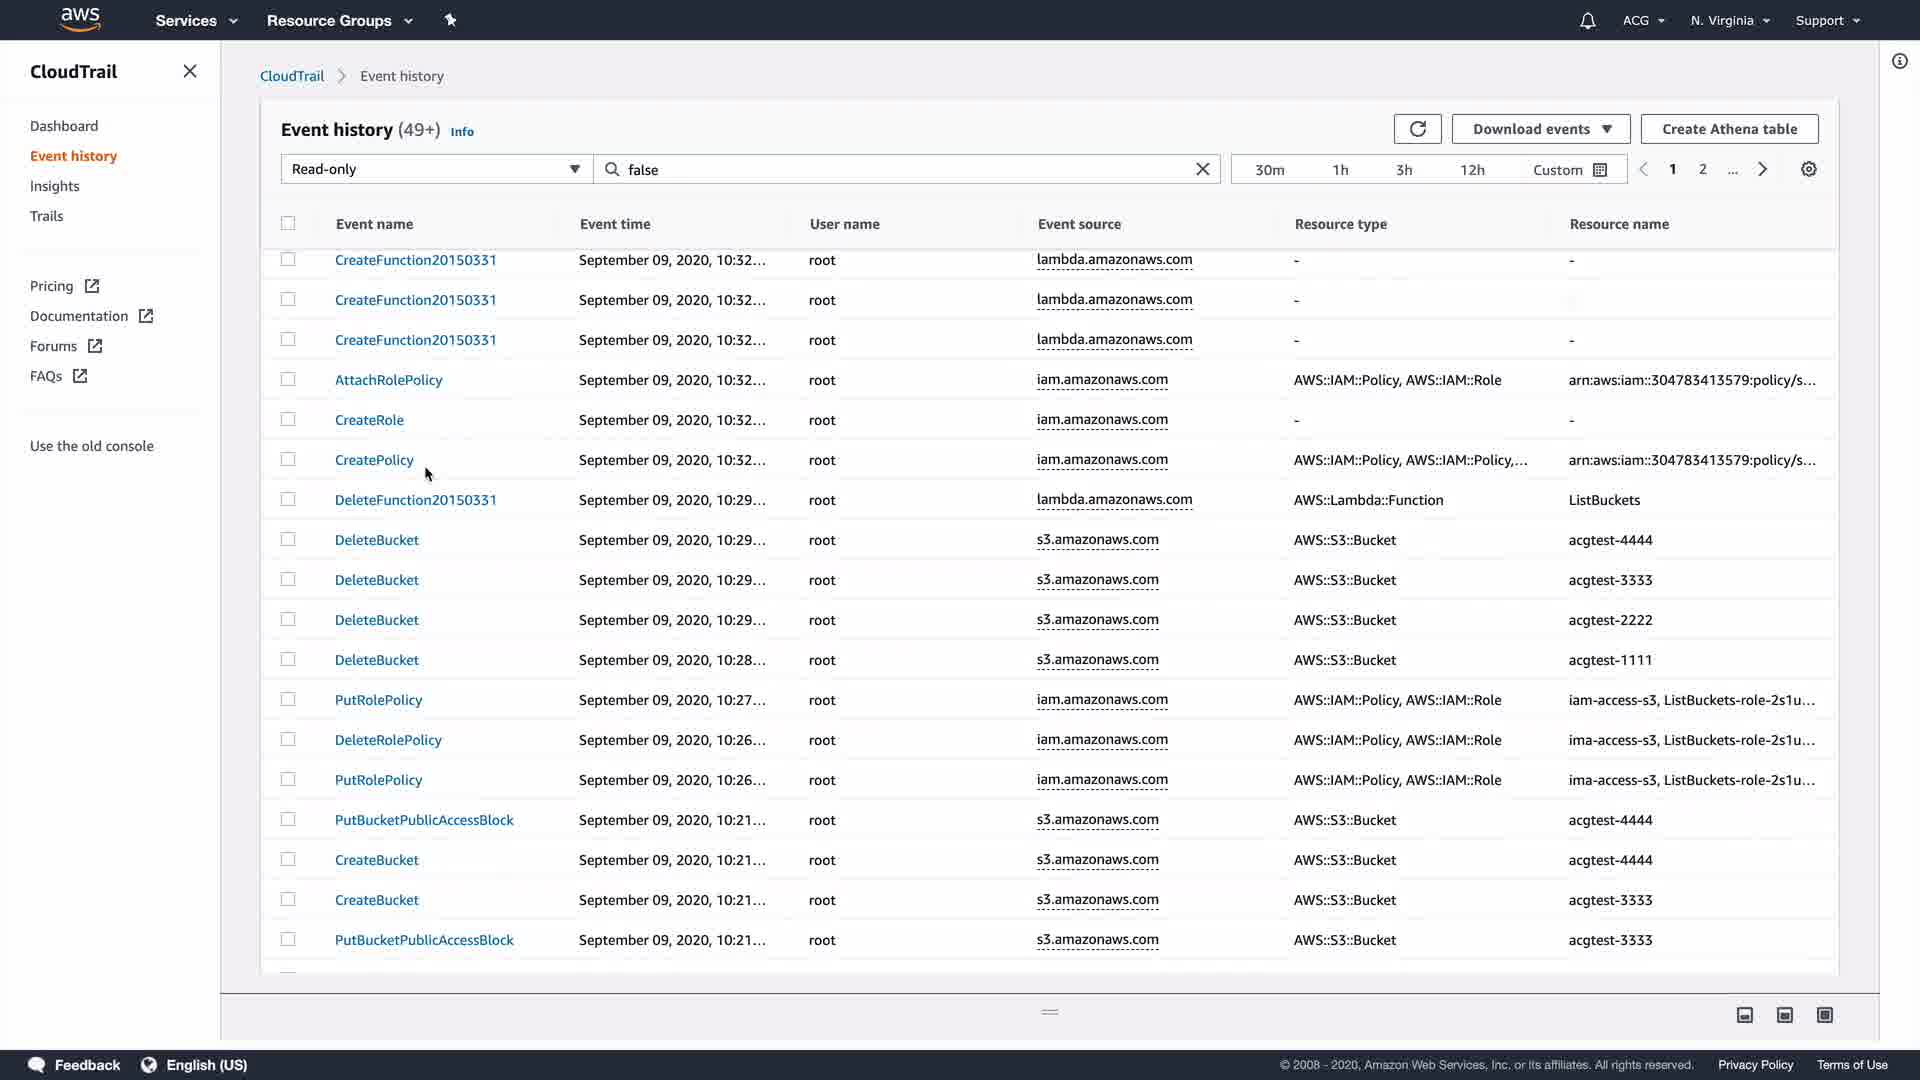
Task: Clear the search filter with the X icon
Action: pyautogui.click(x=1202, y=170)
